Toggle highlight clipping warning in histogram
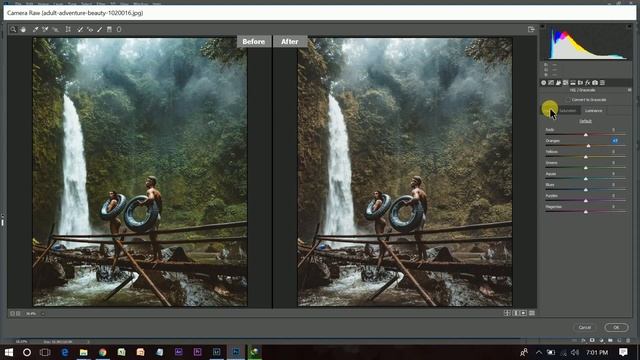Screen dimensions: 640x360 629,27
